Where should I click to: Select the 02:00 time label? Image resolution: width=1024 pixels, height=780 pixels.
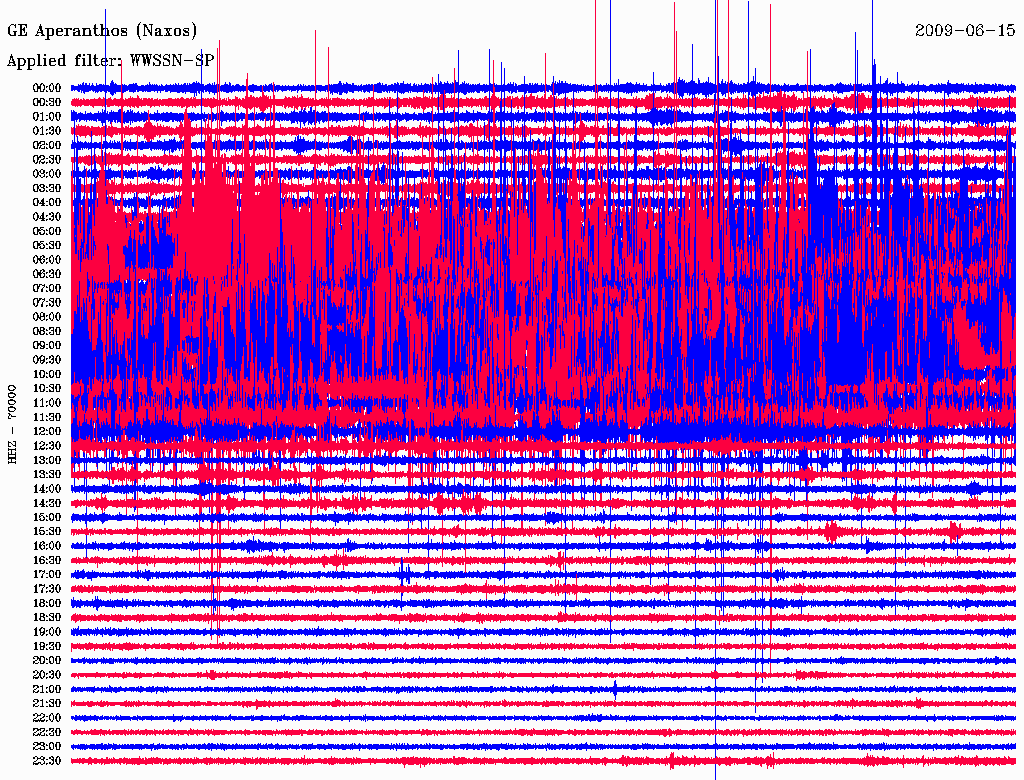pos(47,146)
